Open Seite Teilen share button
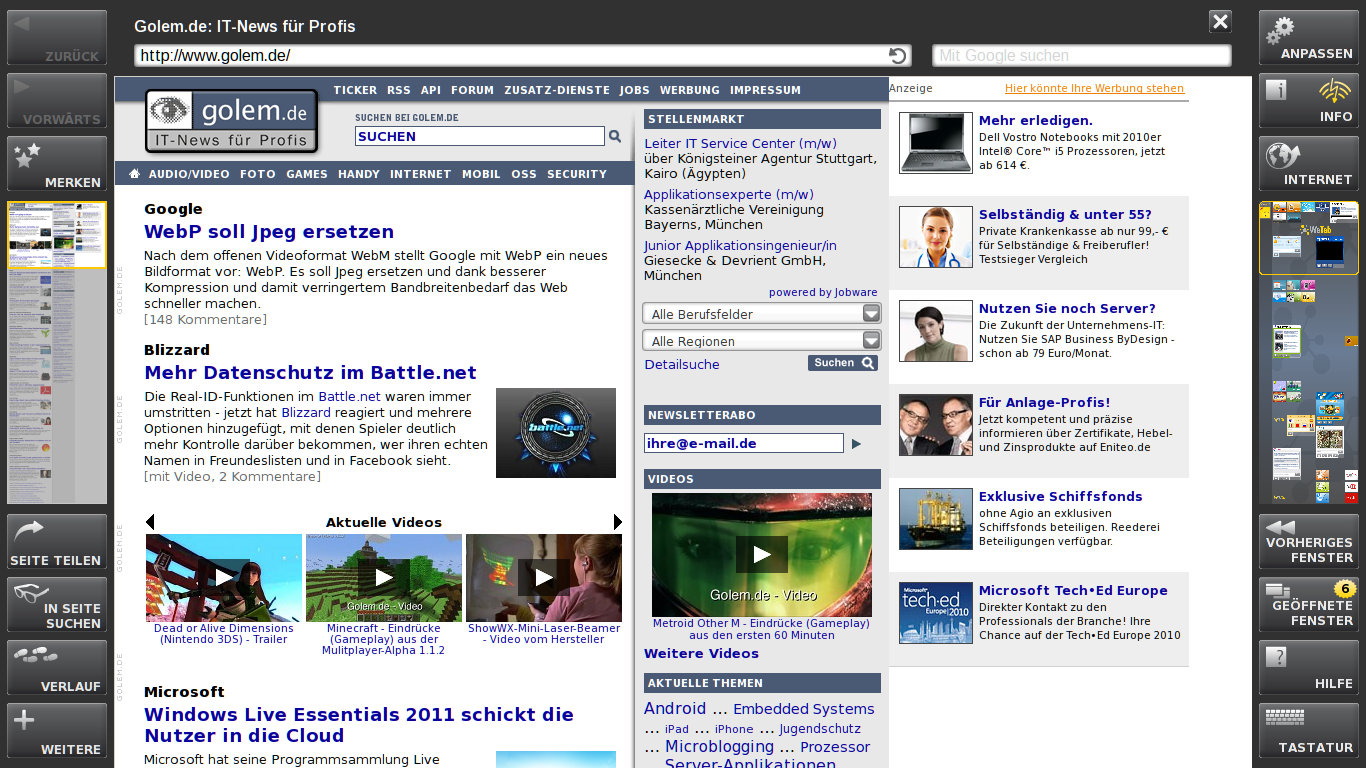Image resolution: width=1366 pixels, height=768 pixels. tap(57, 542)
